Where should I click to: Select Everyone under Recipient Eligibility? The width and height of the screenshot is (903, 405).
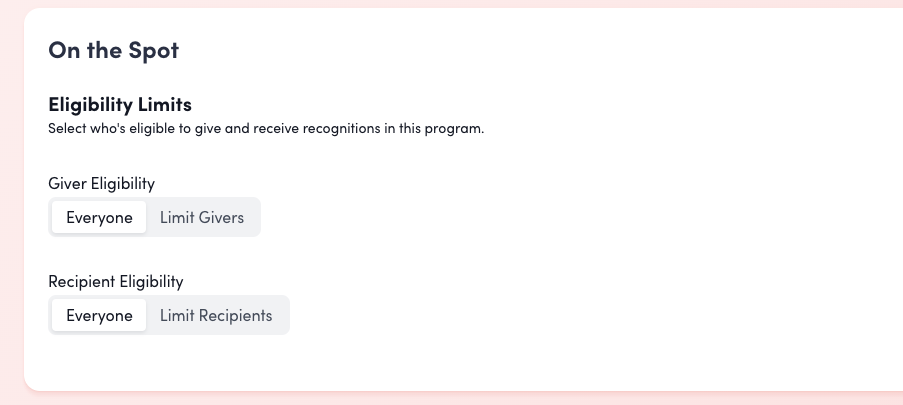(99, 315)
